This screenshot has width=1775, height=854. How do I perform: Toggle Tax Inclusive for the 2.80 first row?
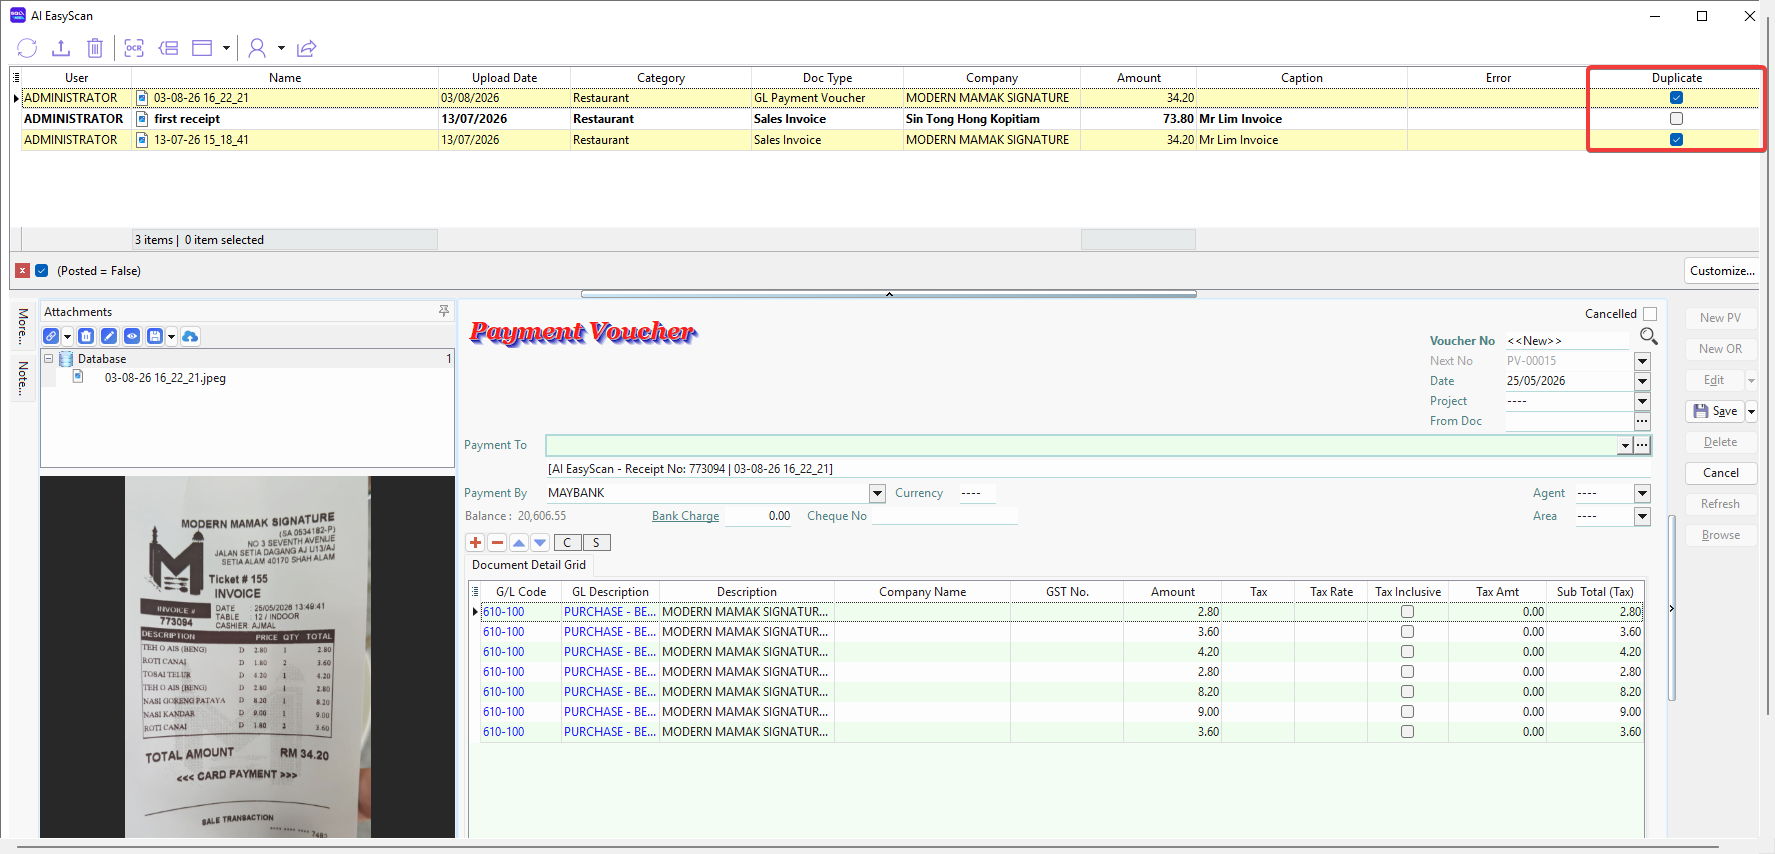[1407, 612]
